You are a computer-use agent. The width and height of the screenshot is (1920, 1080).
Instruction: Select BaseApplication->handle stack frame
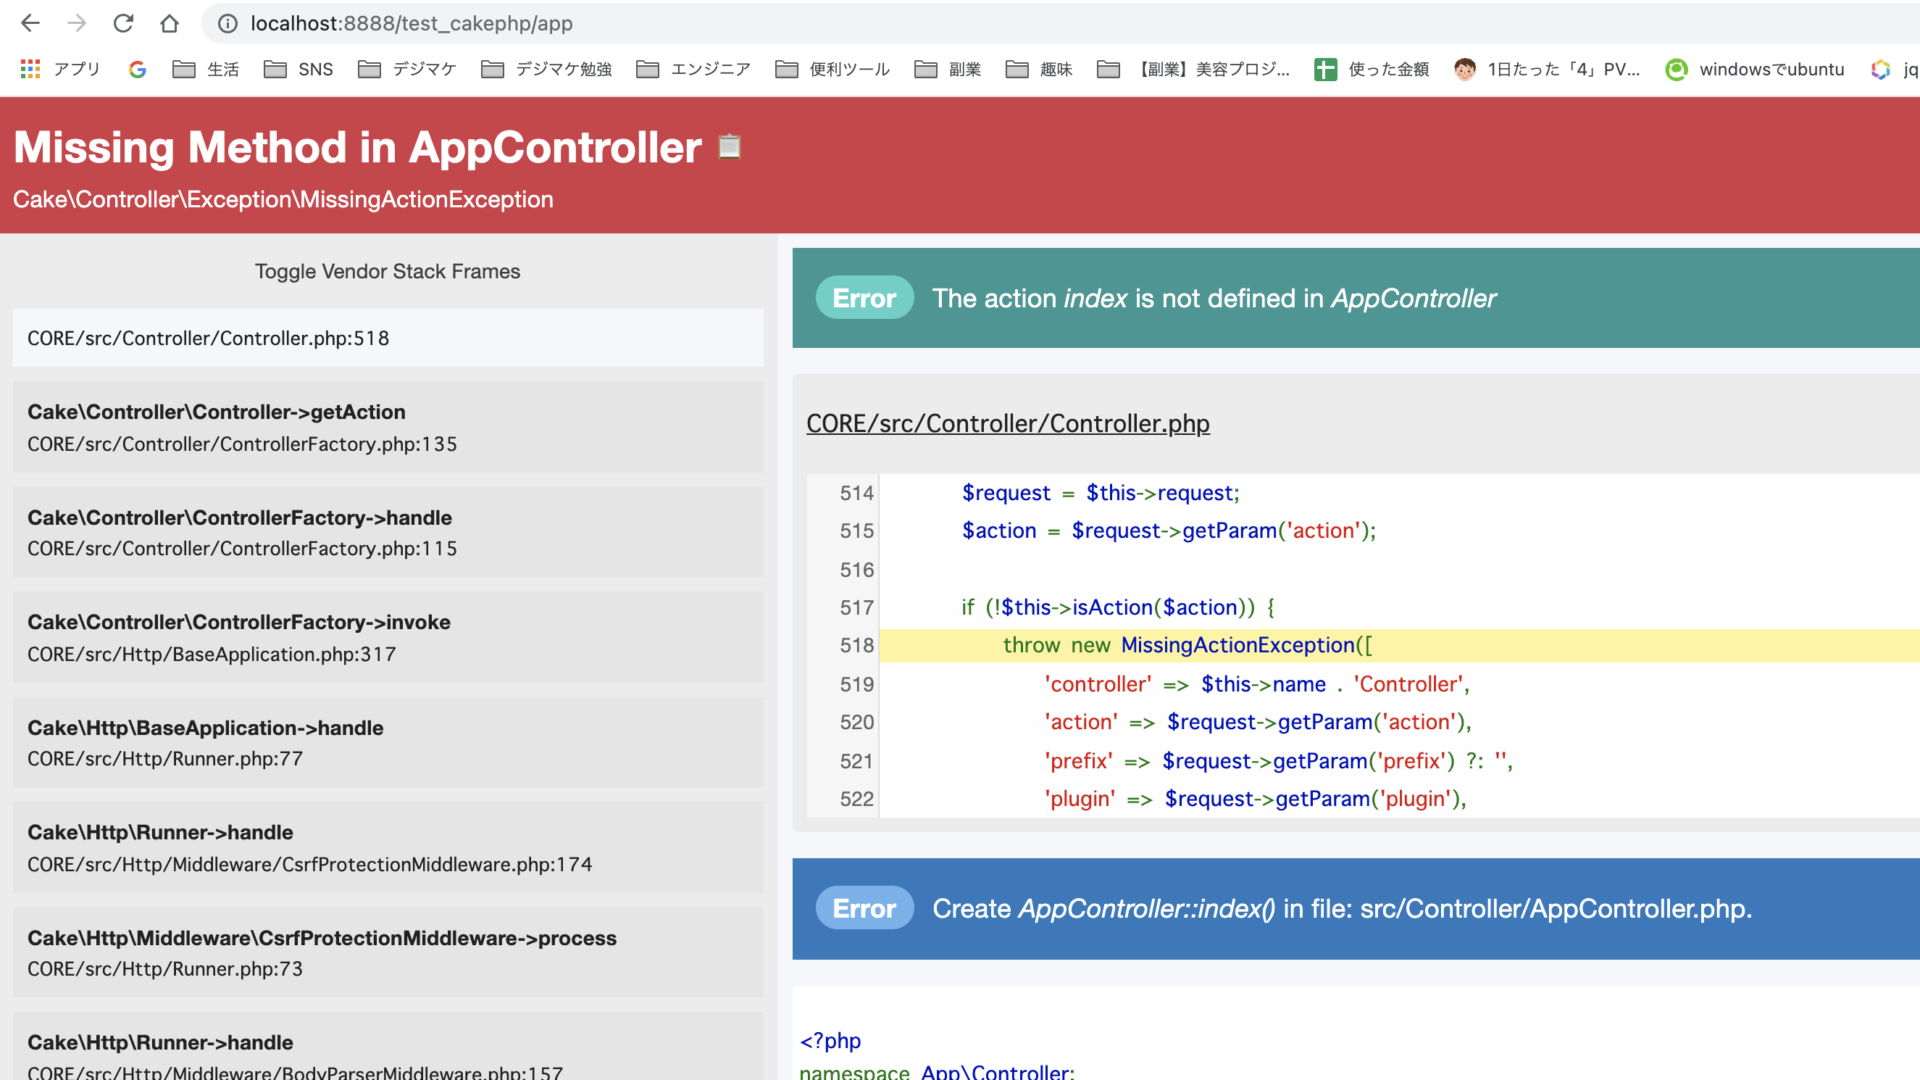[388, 742]
